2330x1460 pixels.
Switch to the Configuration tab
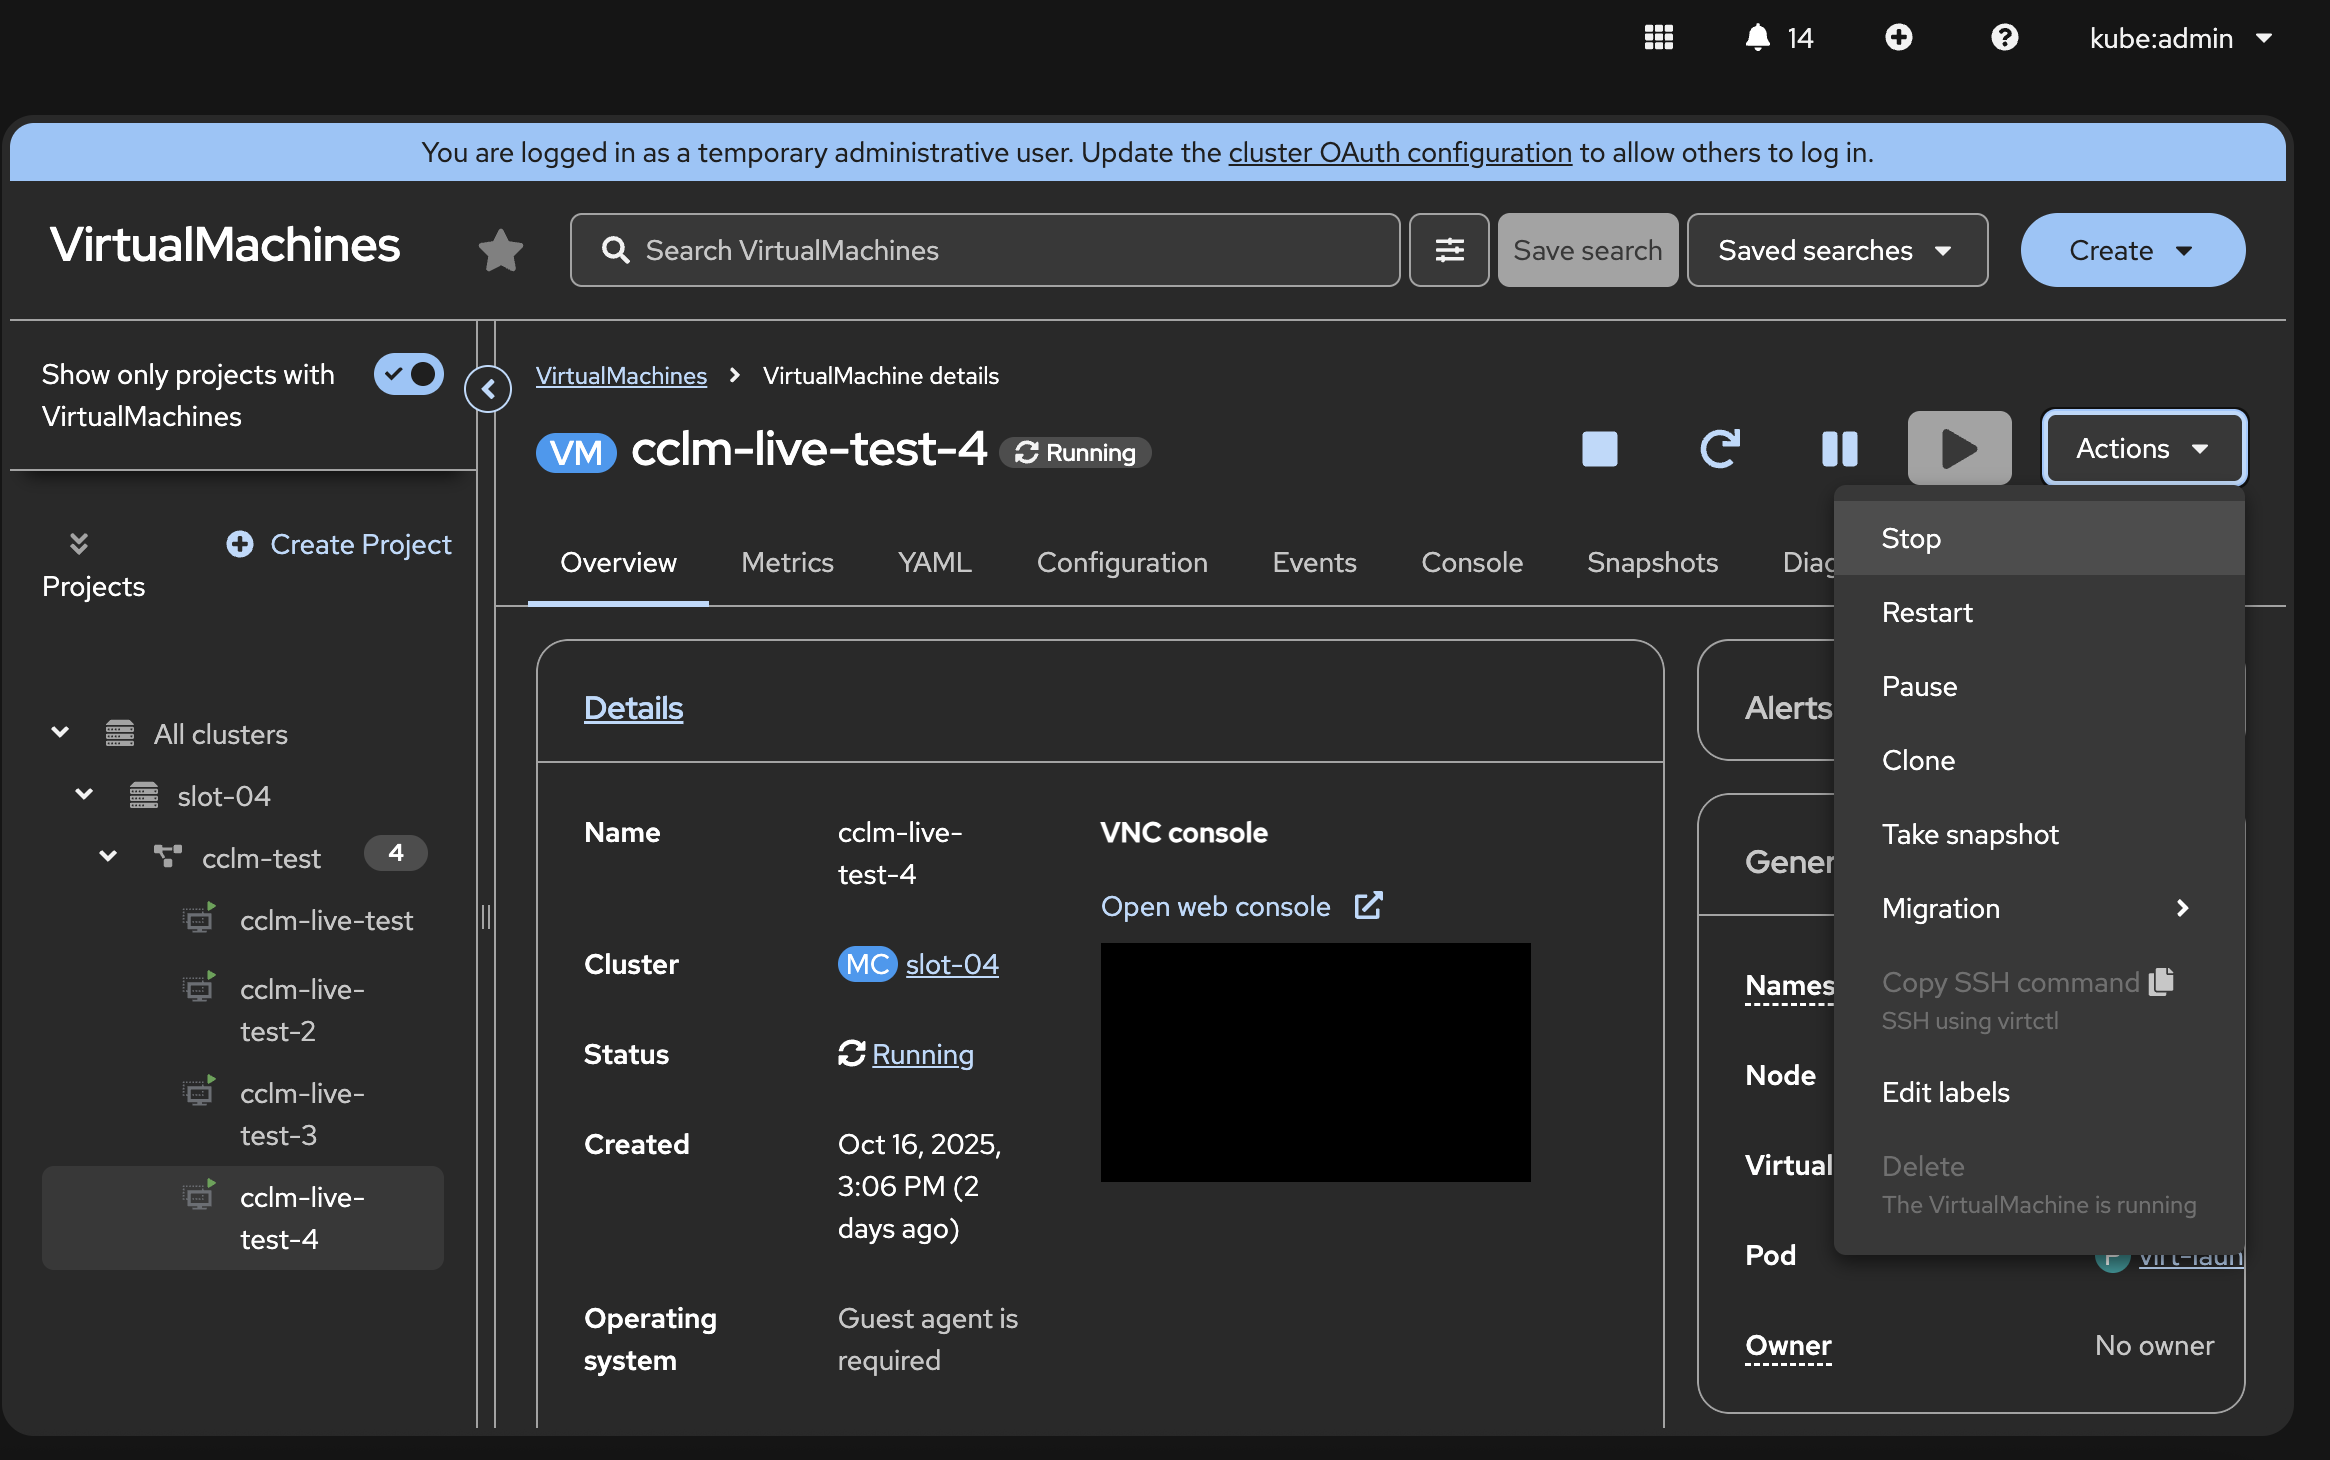click(1122, 562)
